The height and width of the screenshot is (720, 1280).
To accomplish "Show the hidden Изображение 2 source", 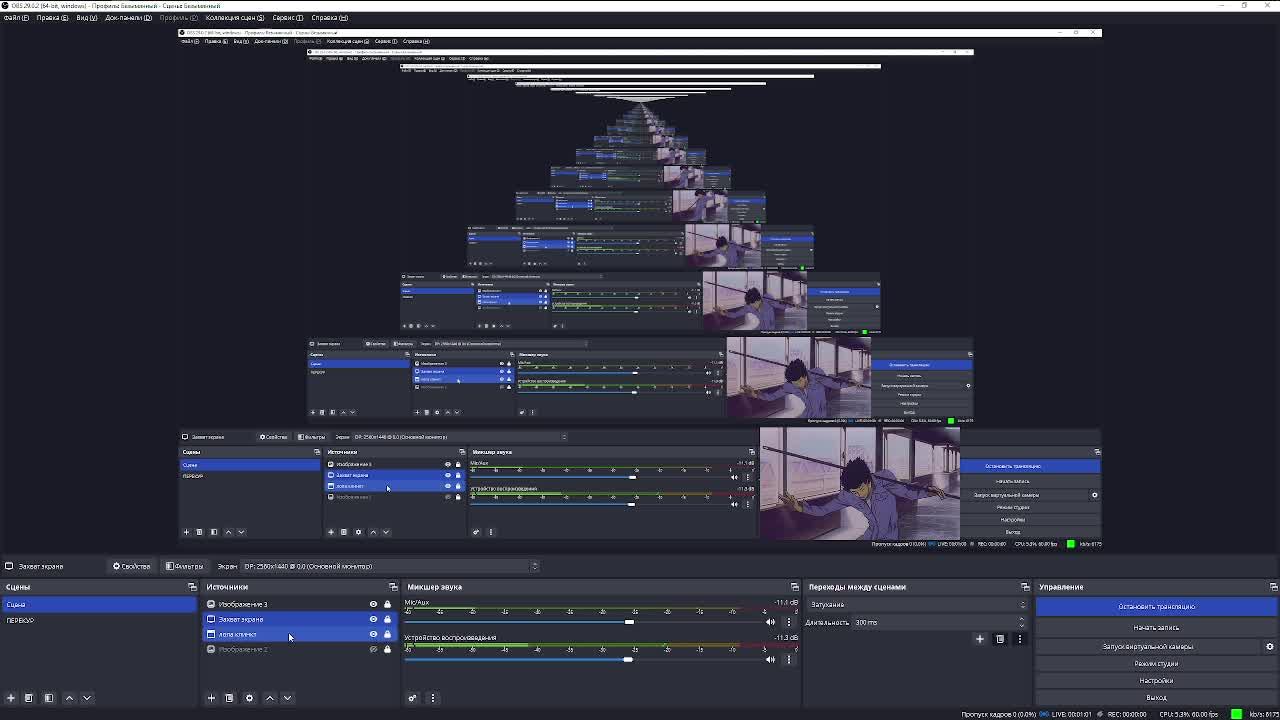I will click(374, 649).
